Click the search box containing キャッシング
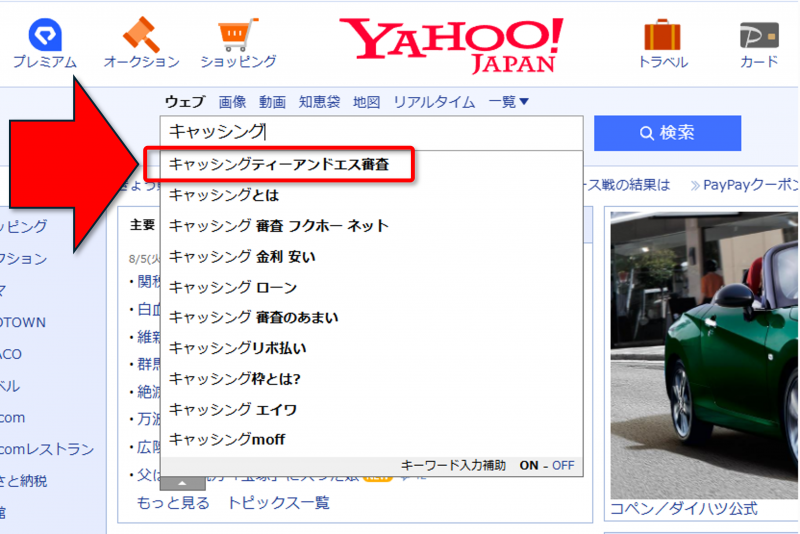The width and height of the screenshot is (800, 534). click(371, 133)
